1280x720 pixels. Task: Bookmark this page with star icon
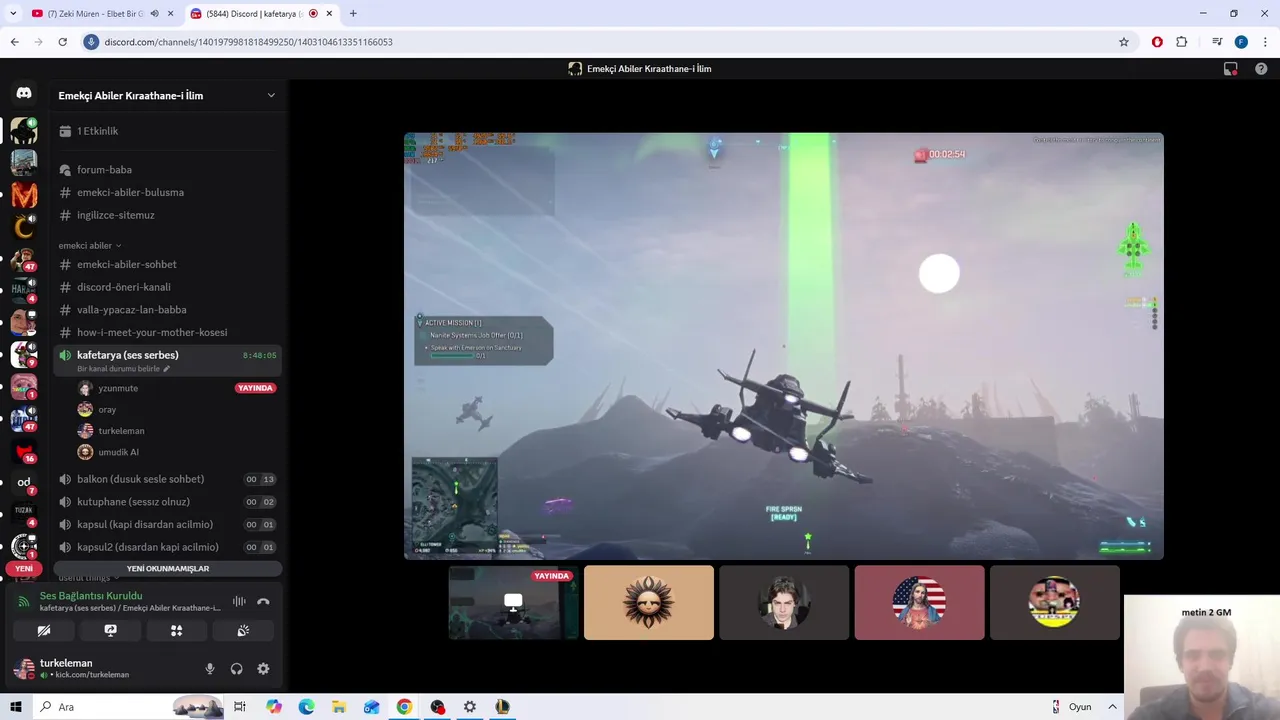(1124, 42)
